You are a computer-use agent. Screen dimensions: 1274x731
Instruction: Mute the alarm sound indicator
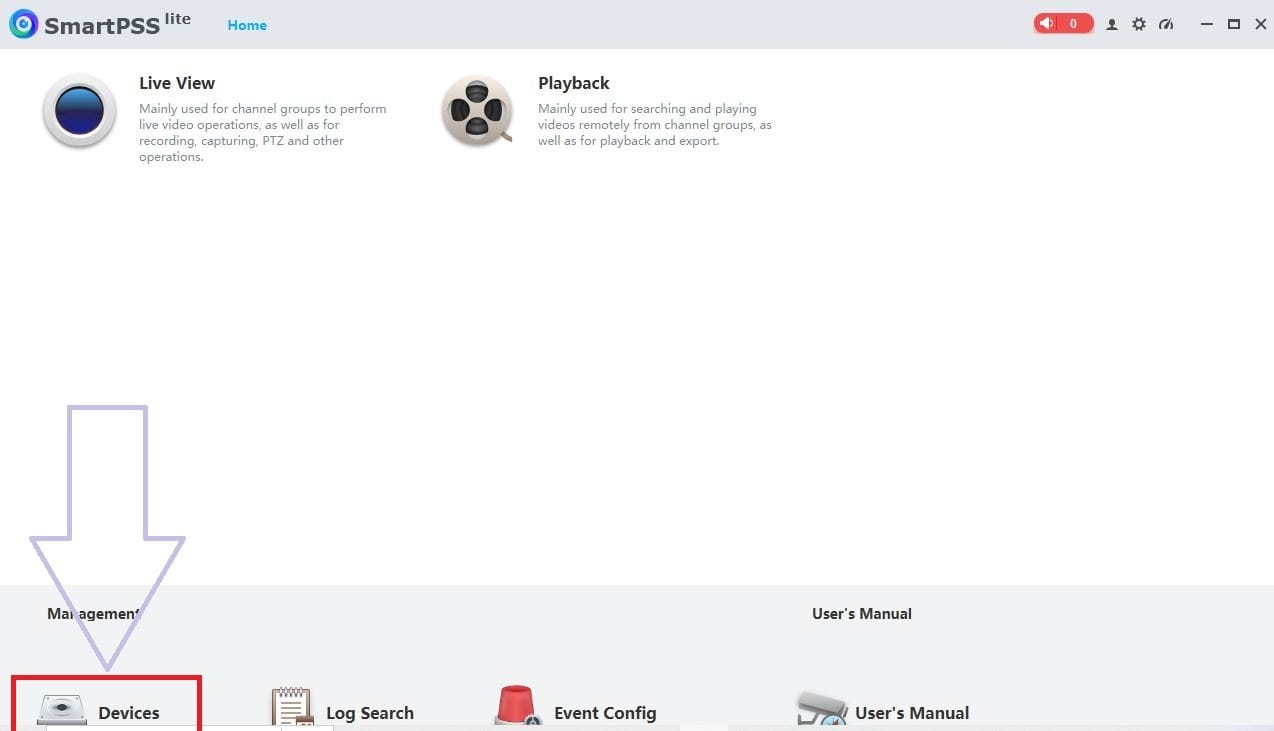1046,22
